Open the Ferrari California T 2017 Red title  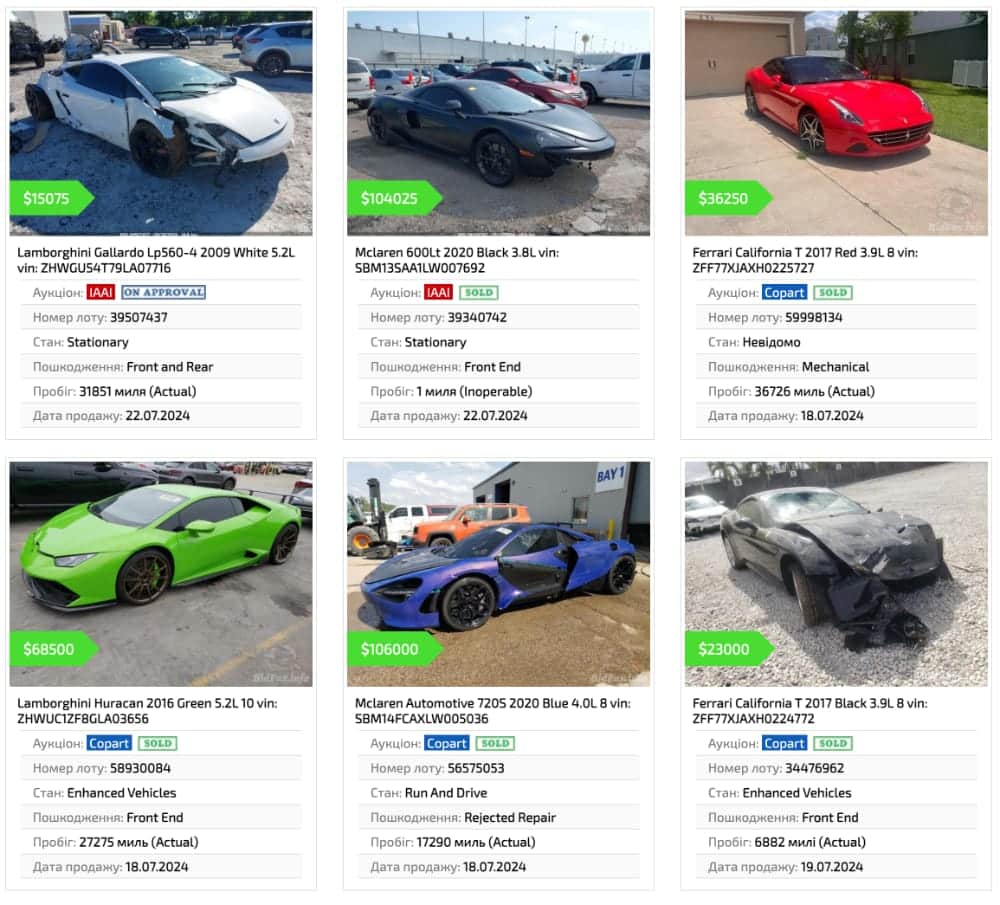pos(805,260)
